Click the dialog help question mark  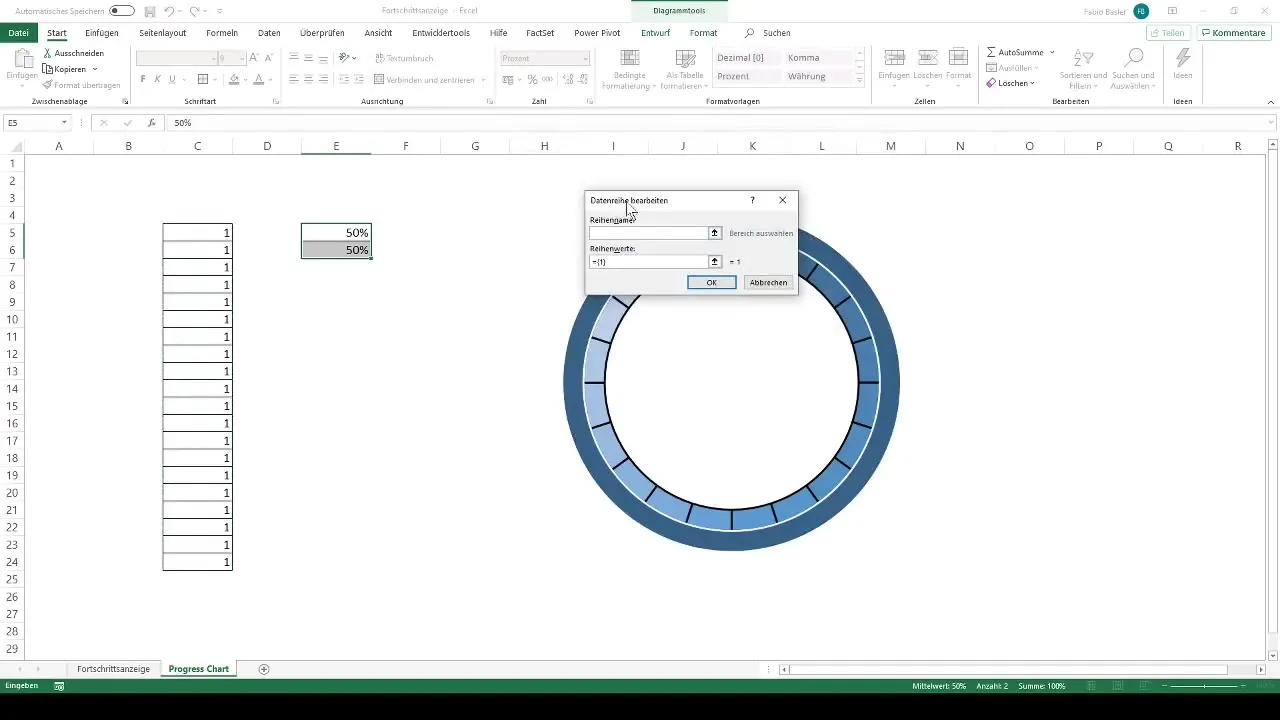(752, 200)
